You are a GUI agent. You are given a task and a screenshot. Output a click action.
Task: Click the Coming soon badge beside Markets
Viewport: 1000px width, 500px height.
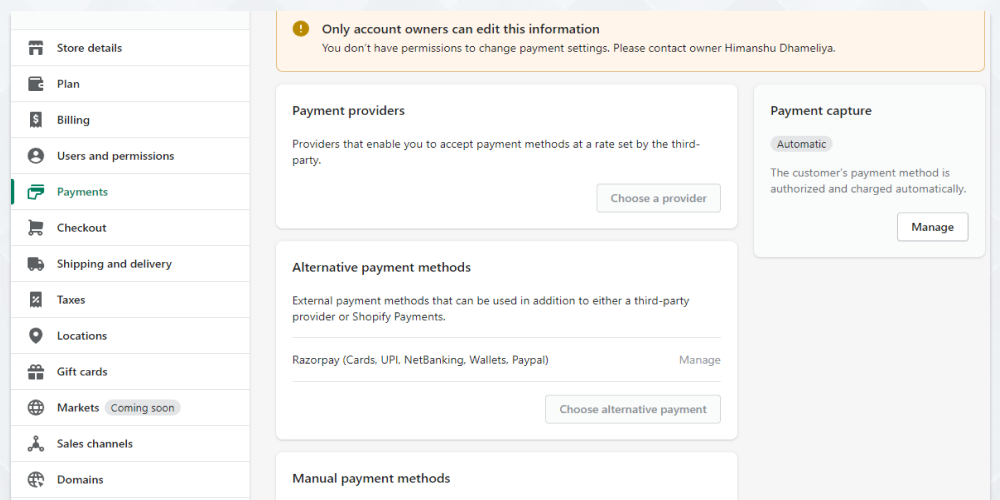(x=142, y=408)
